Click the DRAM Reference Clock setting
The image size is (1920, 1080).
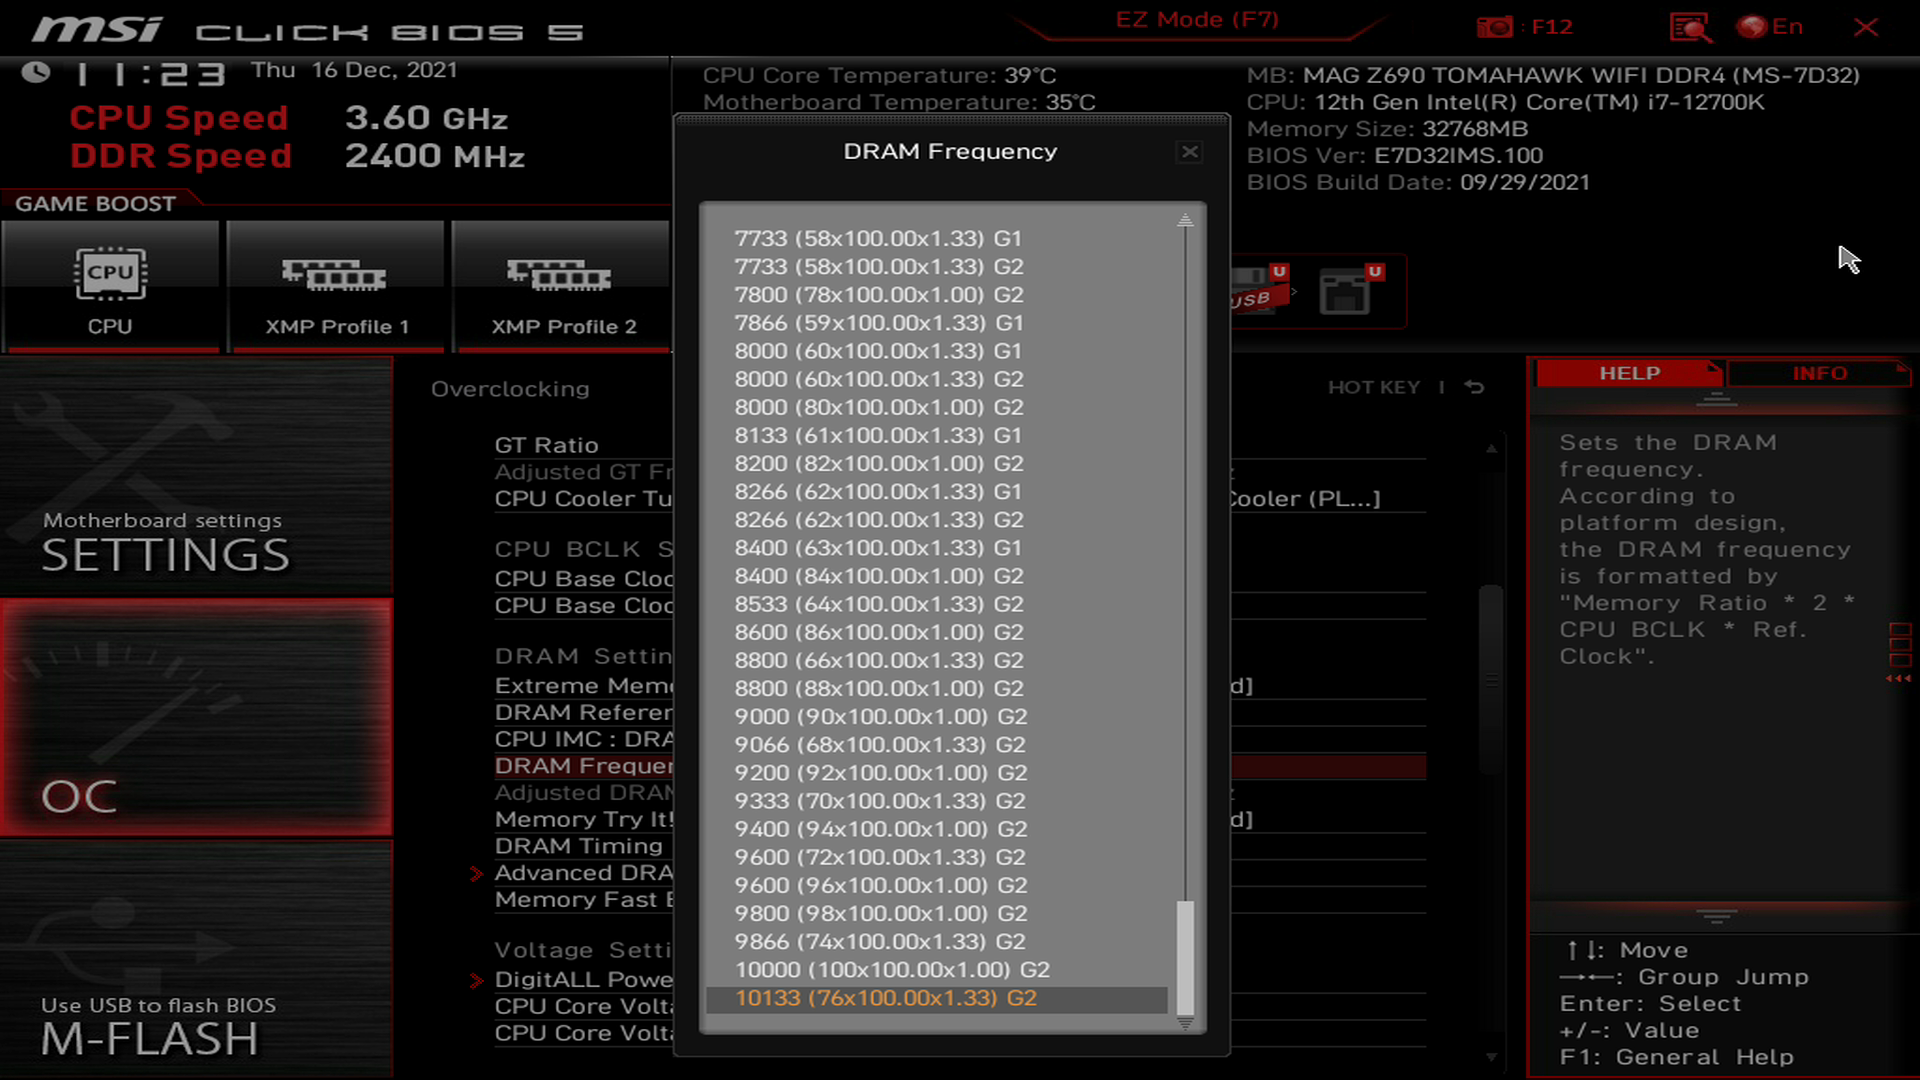point(583,712)
